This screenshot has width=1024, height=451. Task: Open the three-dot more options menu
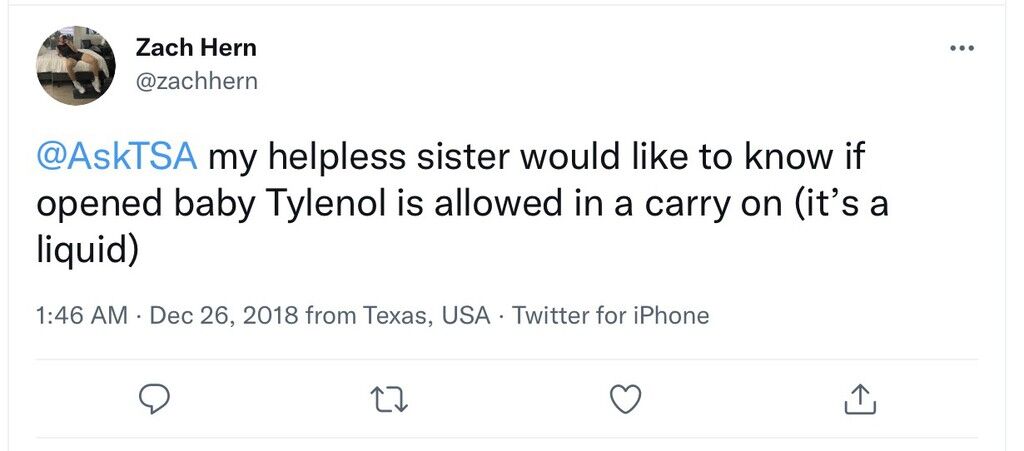(962, 48)
